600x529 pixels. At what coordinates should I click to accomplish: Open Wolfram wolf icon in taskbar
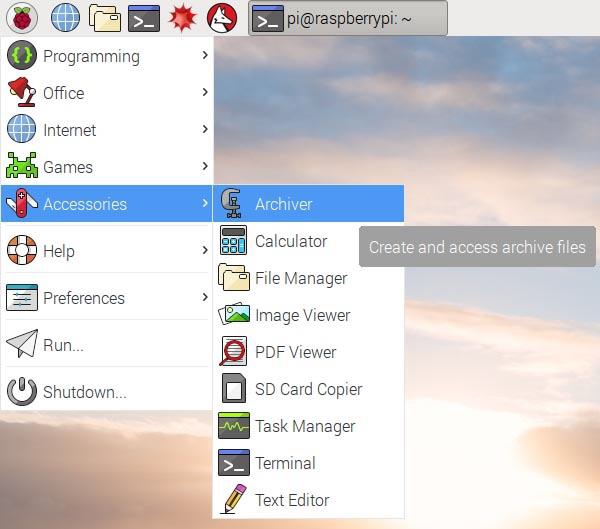point(222,18)
